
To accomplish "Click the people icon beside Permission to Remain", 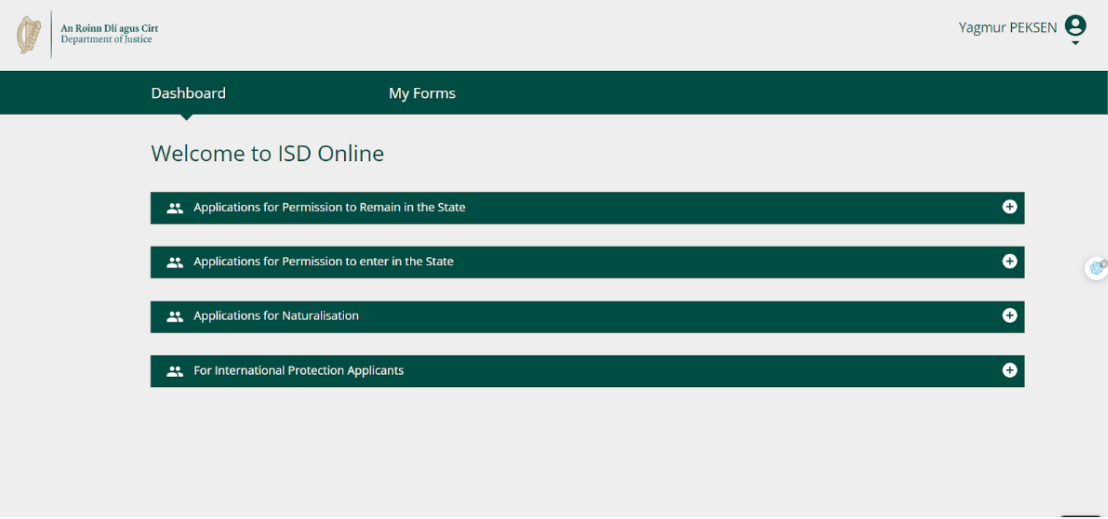I will point(175,208).
